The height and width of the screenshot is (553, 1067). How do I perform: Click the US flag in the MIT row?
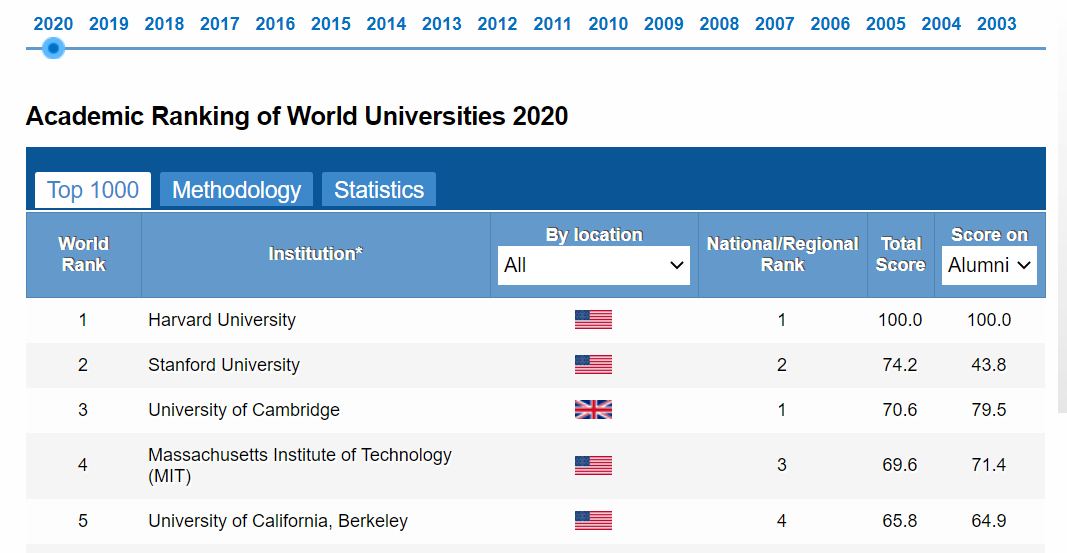click(x=593, y=465)
